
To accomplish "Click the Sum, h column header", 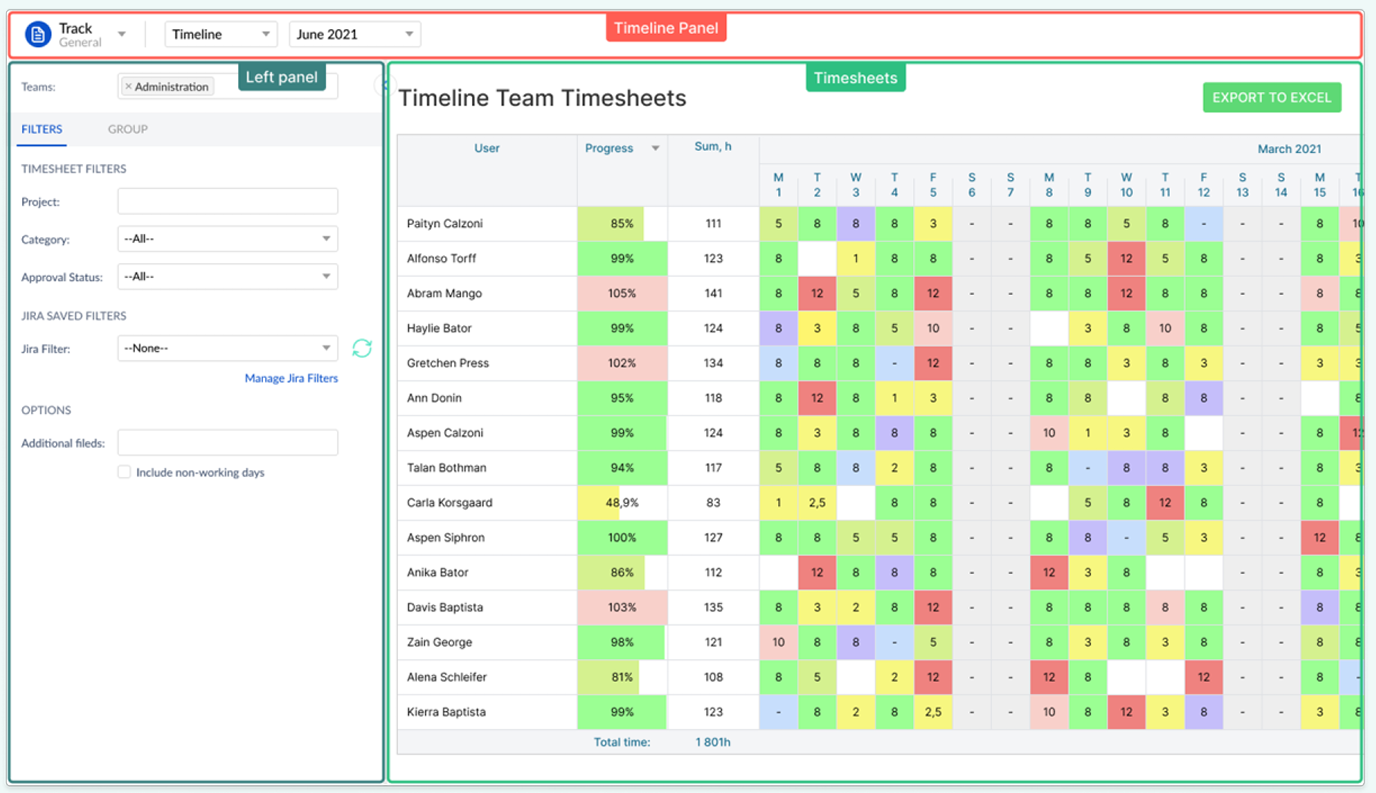I will [713, 147].
